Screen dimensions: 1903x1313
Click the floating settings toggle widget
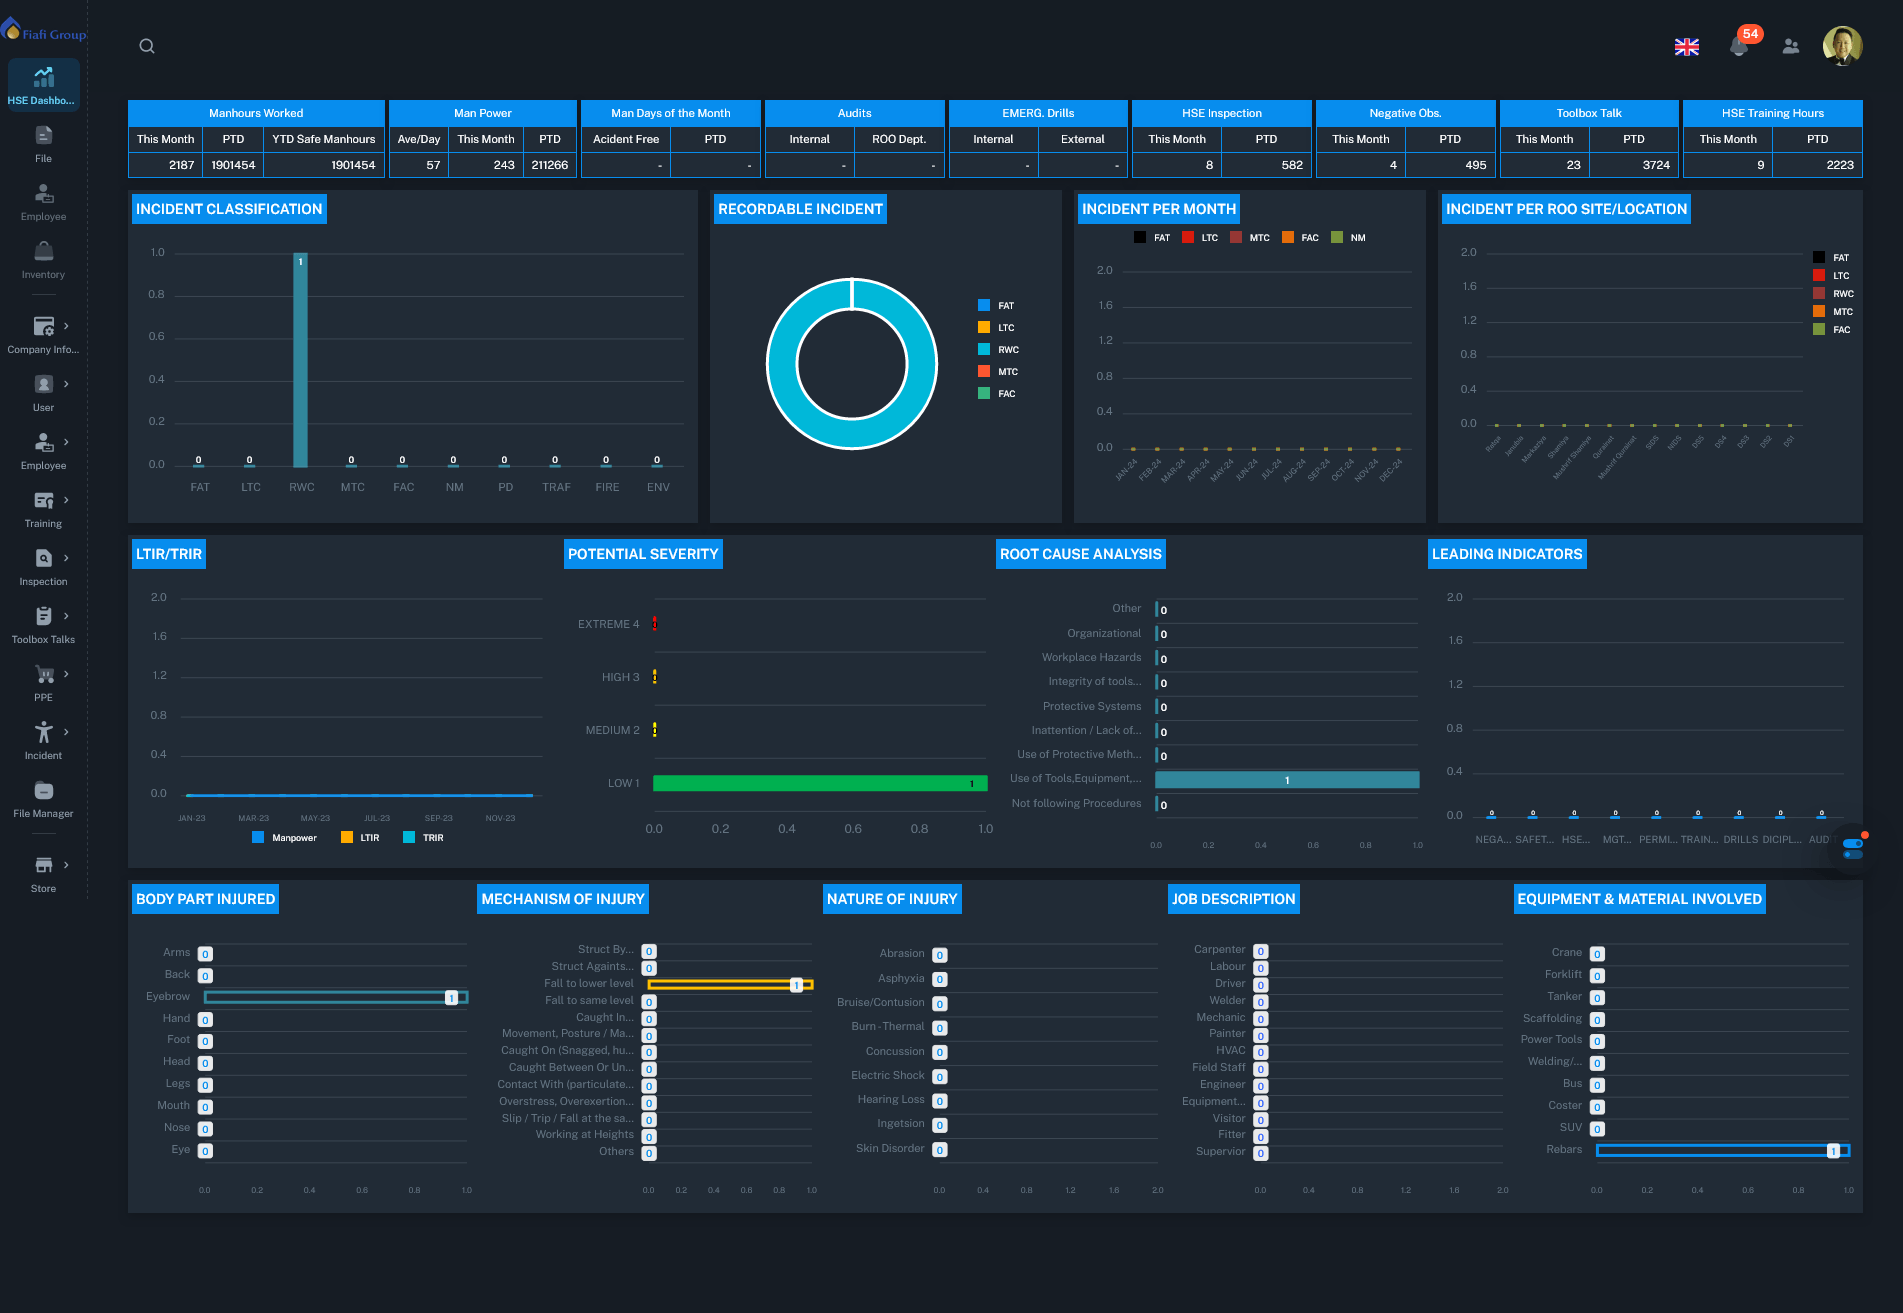[x=1853, y=848]
